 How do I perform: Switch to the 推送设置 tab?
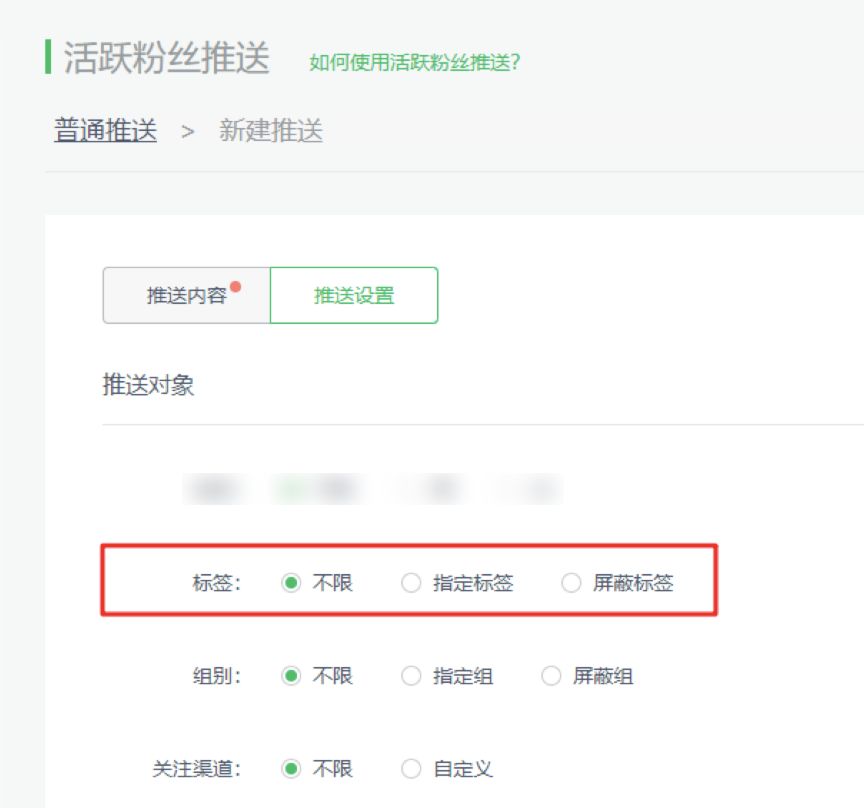(352, 295)
